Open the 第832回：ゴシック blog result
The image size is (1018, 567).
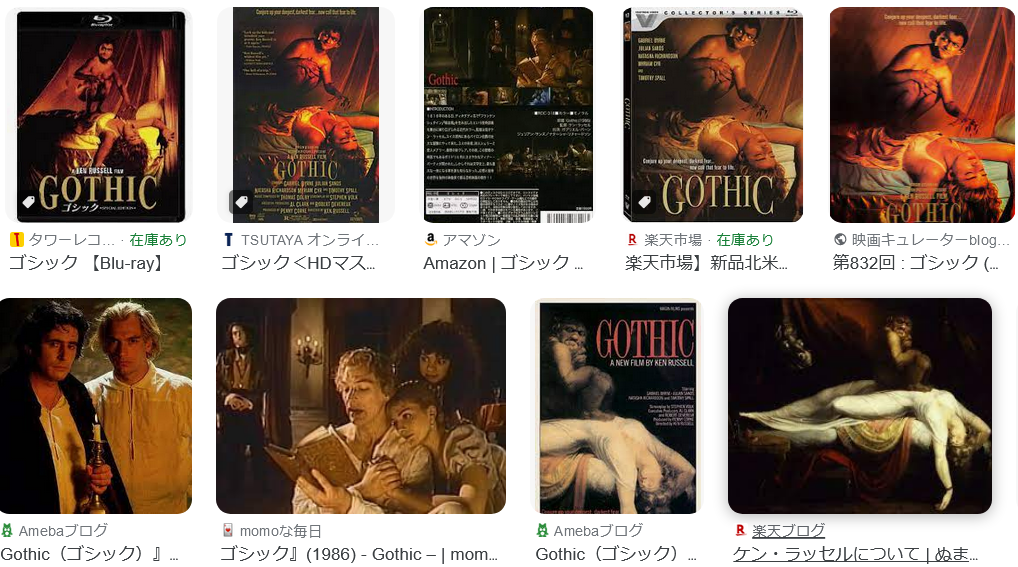(x=915, y=263)
